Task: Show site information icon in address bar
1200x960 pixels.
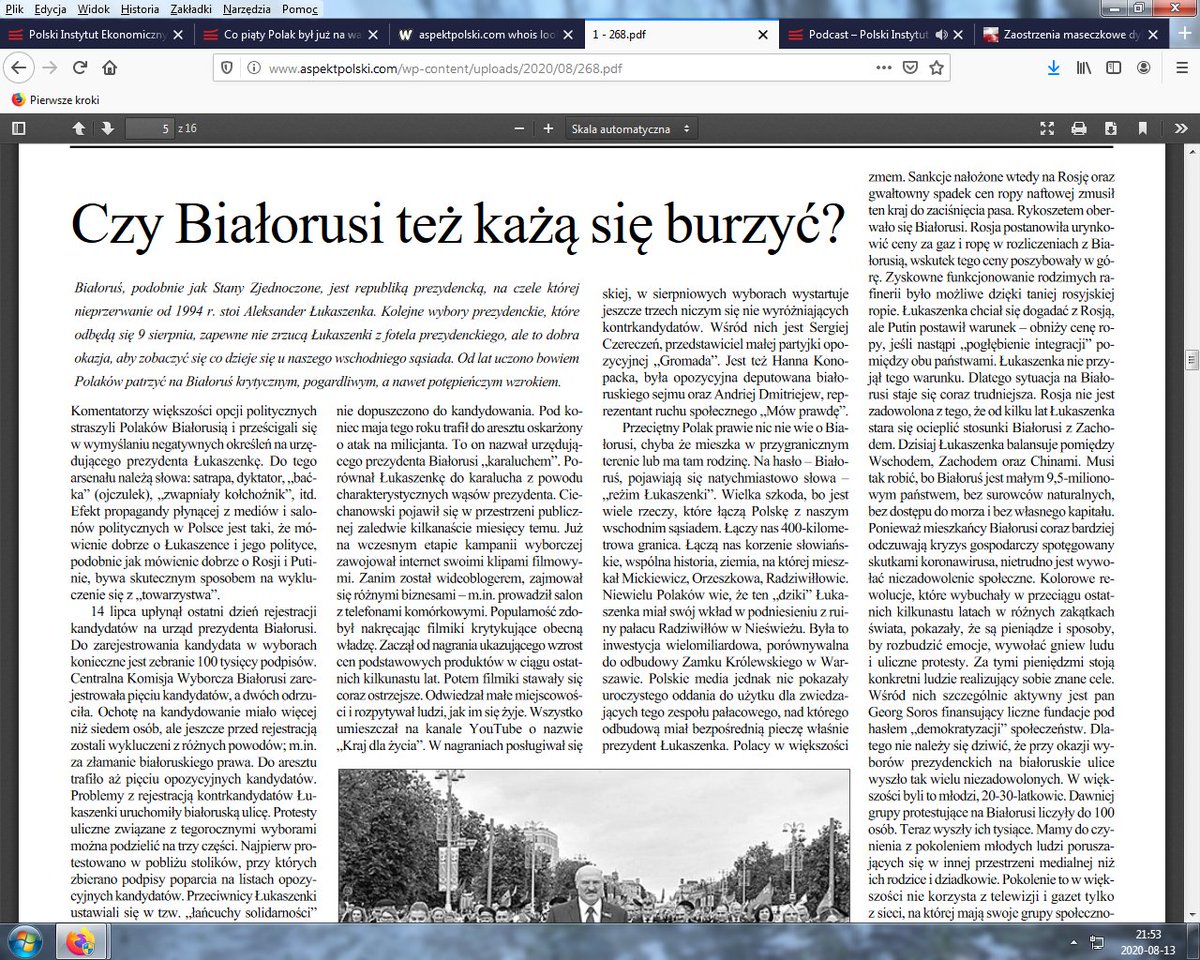Action: pyautogui.click(x=253, y=69)
